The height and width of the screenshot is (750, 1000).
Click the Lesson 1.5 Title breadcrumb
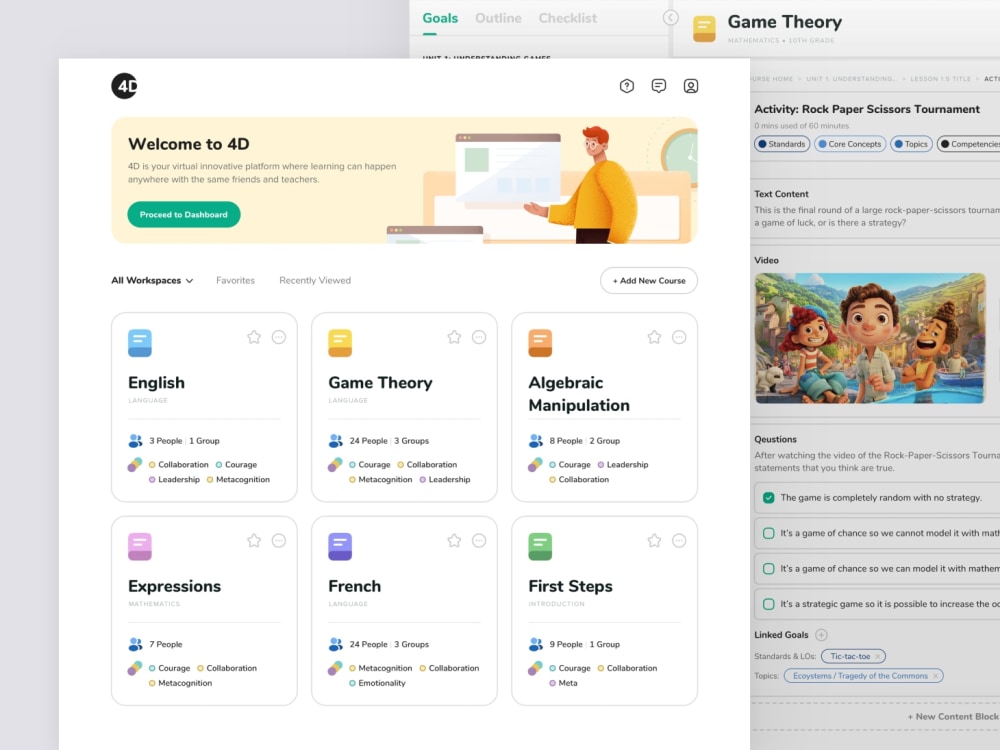coord(940,79)
